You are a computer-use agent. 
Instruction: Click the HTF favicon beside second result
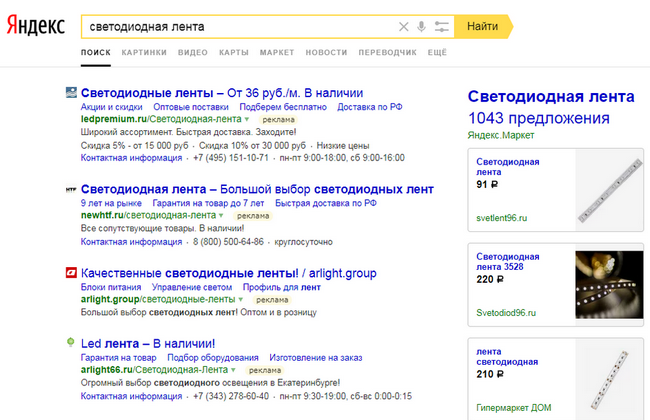pos(71,189)
